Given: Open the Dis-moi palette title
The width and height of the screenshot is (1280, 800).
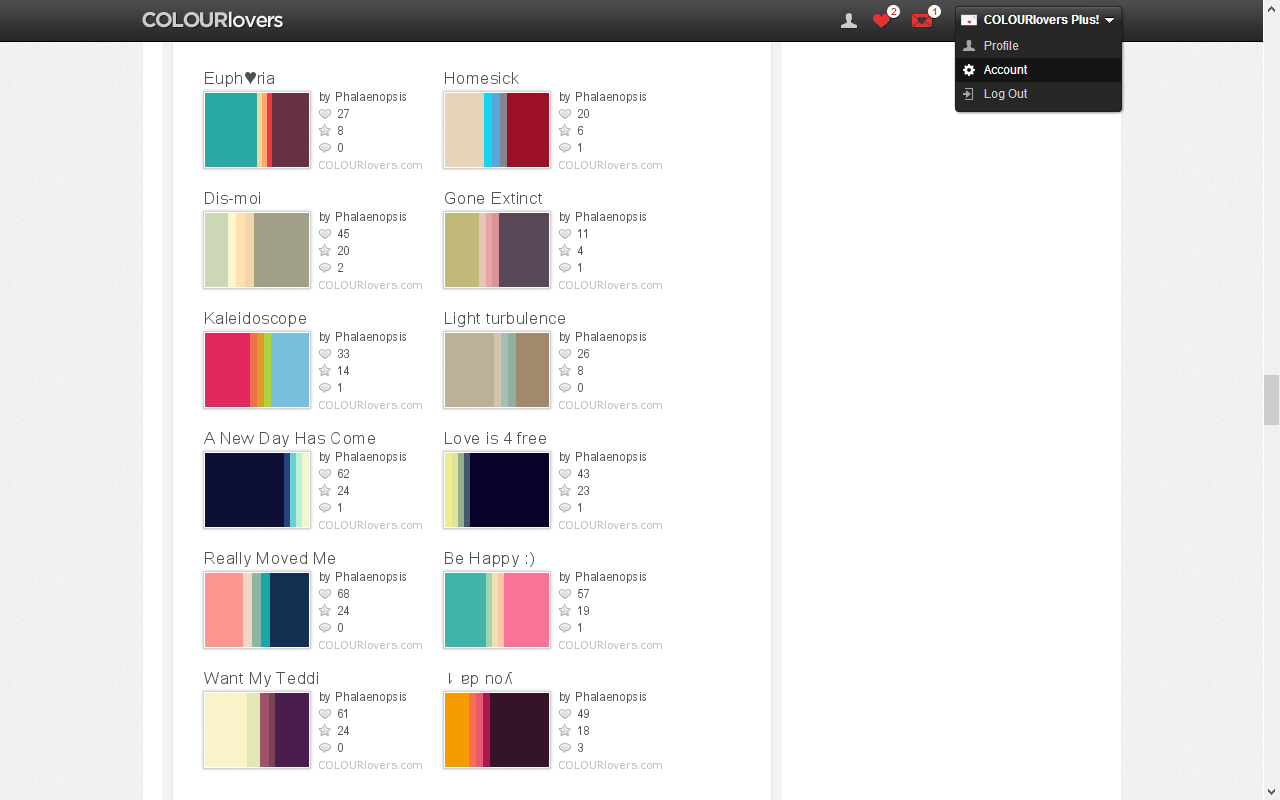Looking at the screenshot, I should [x=232, y=198].
